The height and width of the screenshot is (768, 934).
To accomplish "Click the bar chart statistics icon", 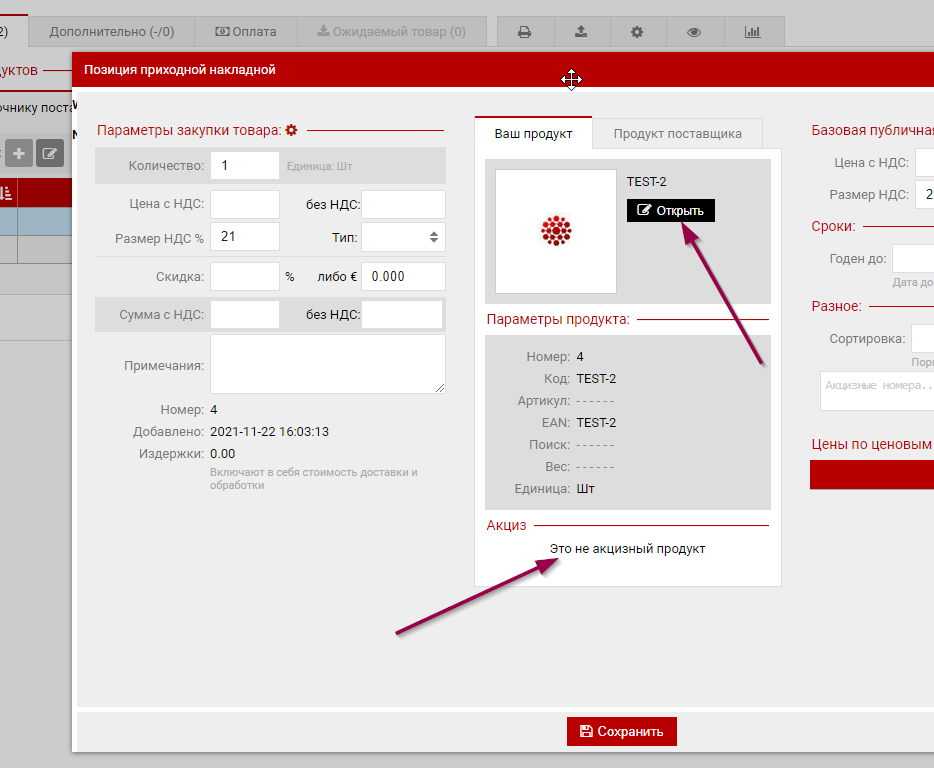I will tap(752, 32).
